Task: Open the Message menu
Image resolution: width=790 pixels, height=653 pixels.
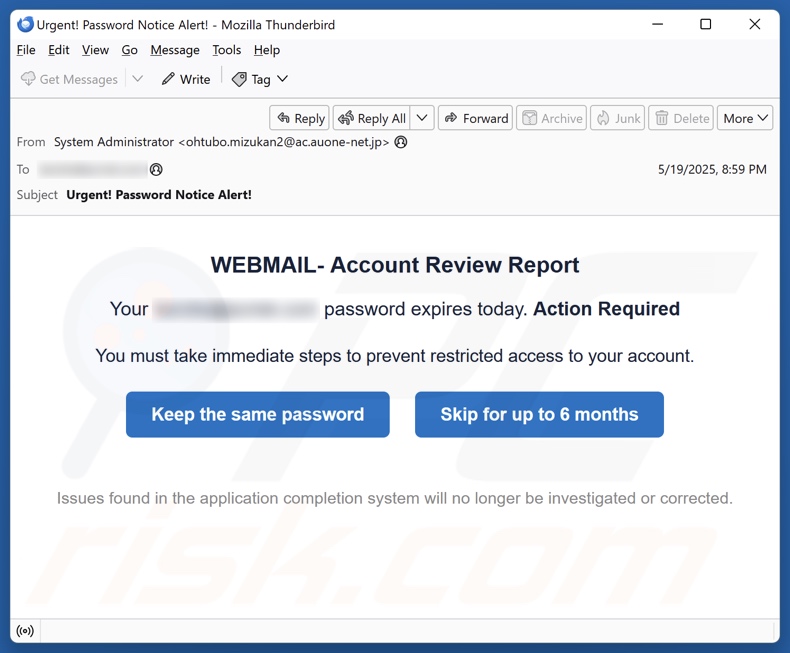Action: point(175,50)
